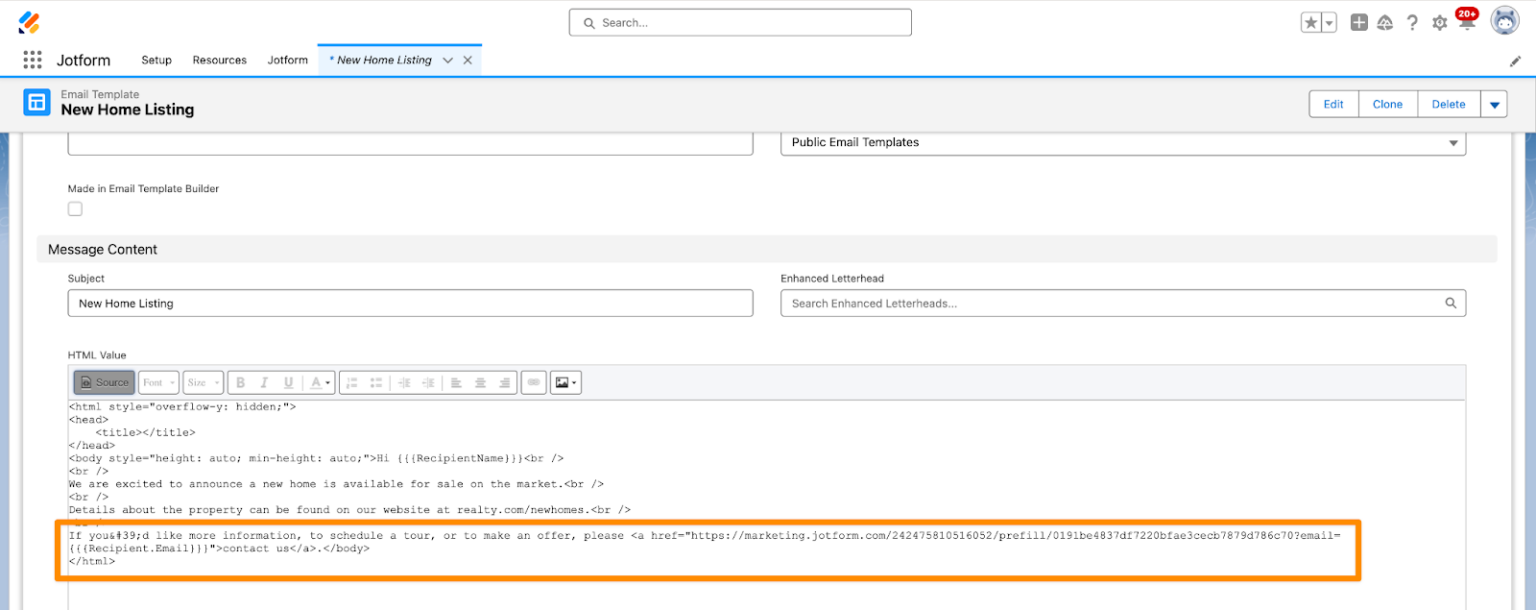Apply a numbered list to the content
Viewport: 1536px width, 610px height.
[351, 382]
